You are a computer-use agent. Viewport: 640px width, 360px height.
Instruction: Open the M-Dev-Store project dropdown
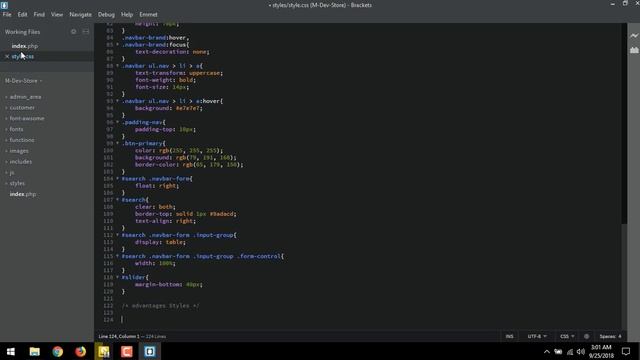point(23,81)
